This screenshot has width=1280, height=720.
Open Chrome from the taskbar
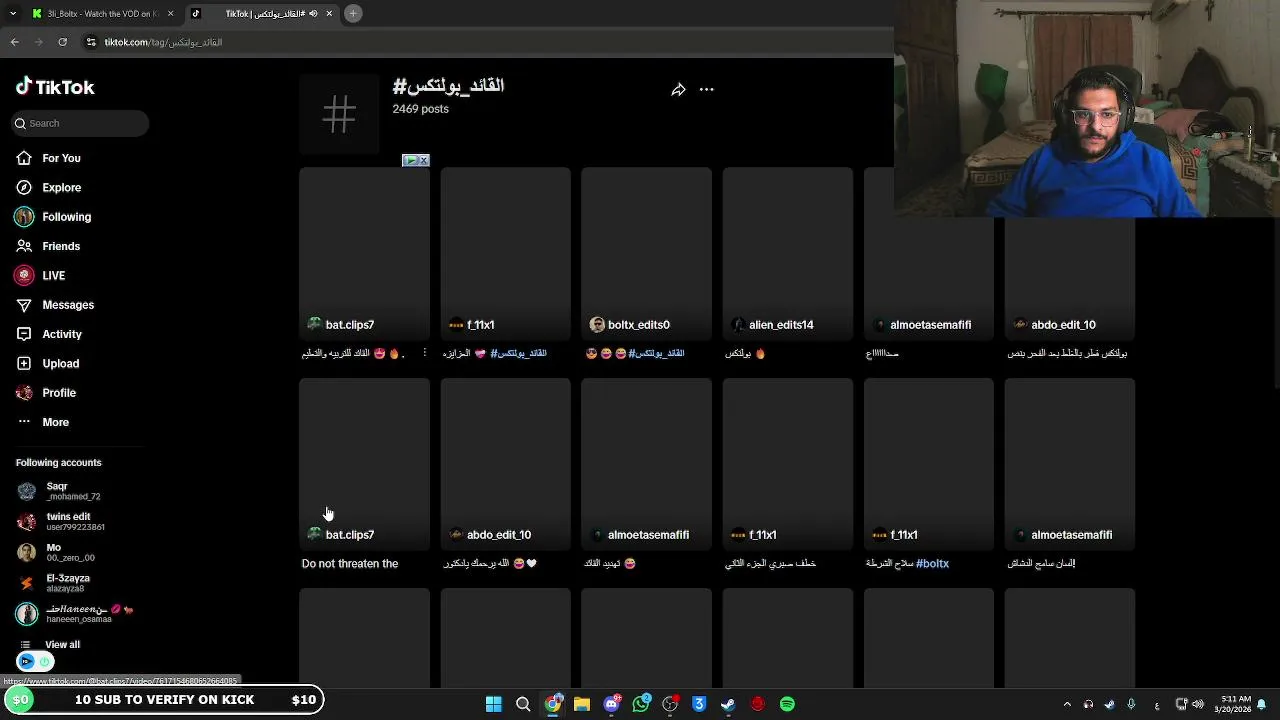click(553, 704)
